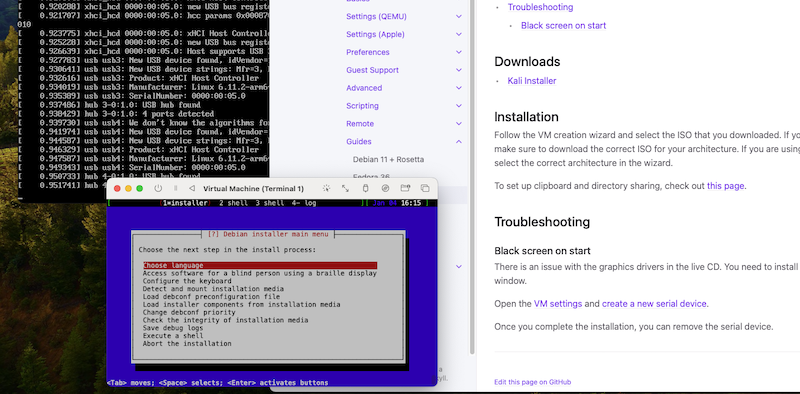The height and width of the screenshot is (394, 800).
Task: Open Guides sidebar page
Action: 359,141
